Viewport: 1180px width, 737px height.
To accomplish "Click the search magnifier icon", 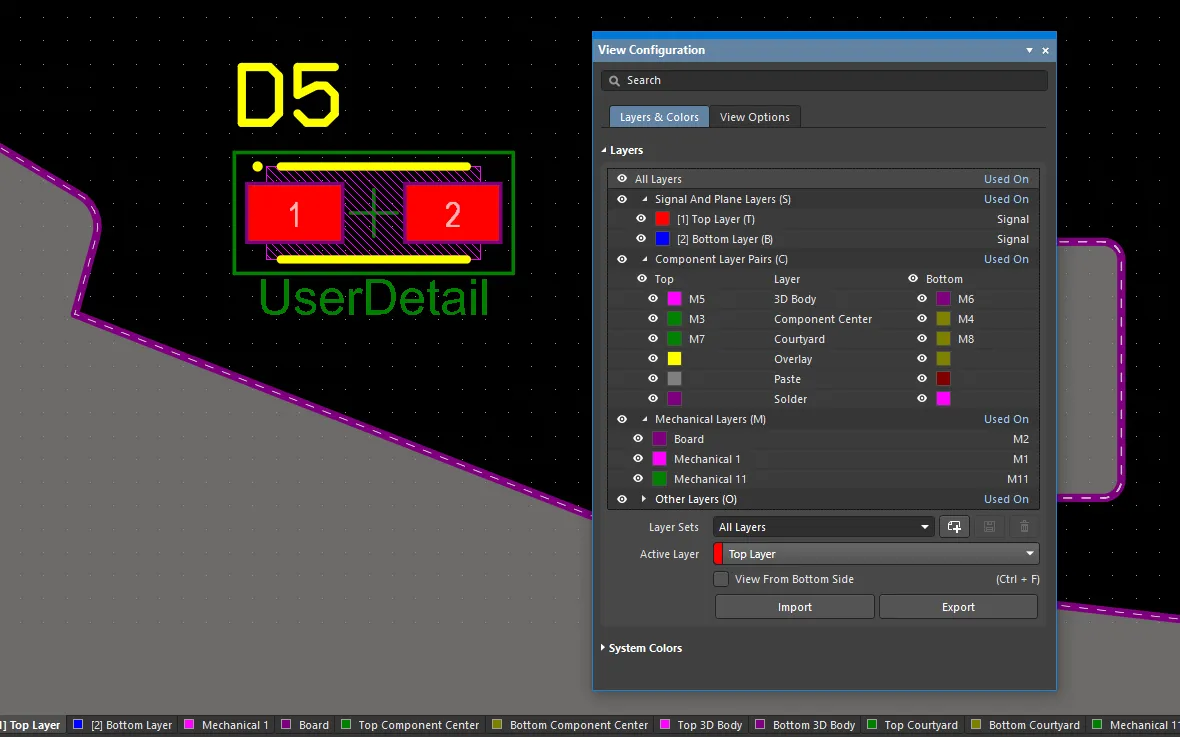I will pyautogui.click(x=615, y=81).
